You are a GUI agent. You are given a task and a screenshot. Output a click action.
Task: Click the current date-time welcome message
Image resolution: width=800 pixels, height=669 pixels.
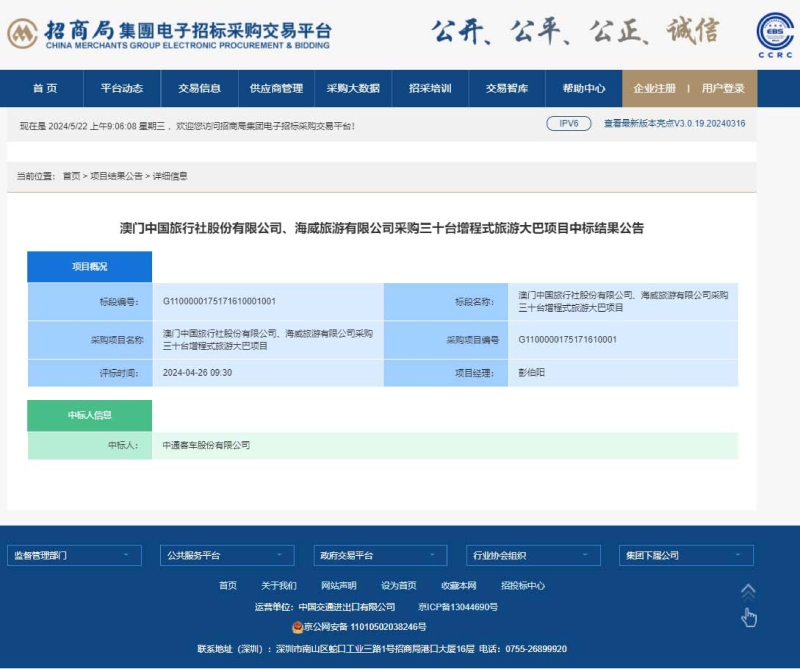pos(187,126)
